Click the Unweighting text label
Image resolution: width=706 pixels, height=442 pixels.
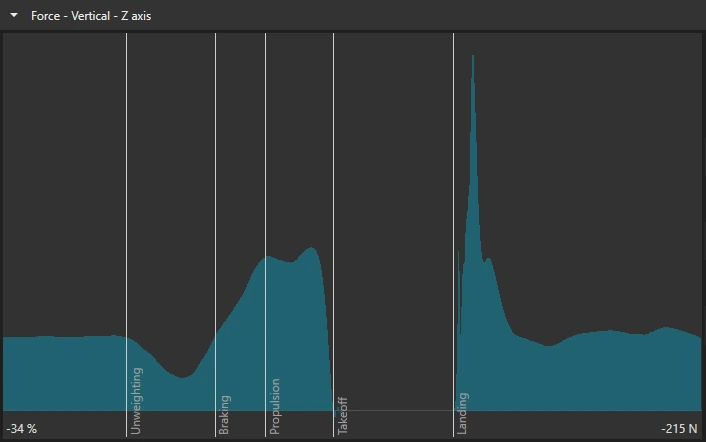(136, 401)
